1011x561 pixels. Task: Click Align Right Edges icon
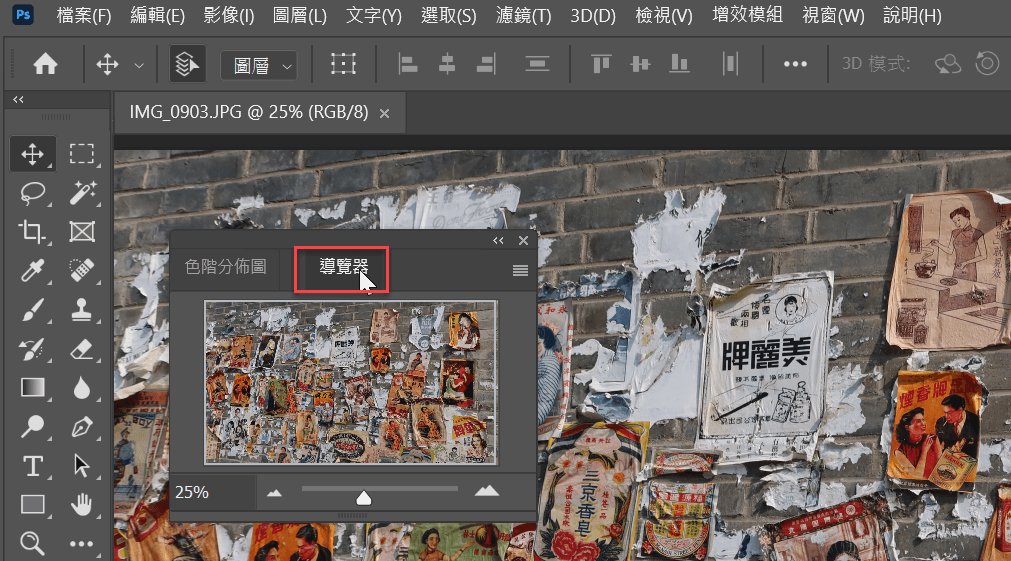(486, 64)
